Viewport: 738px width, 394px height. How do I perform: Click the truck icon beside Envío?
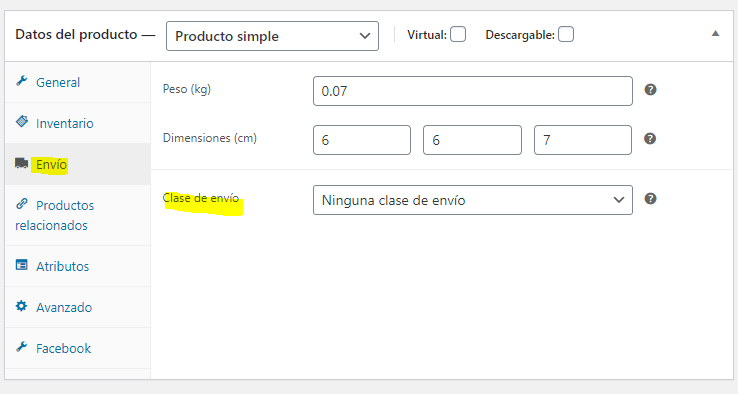[22, 163]
